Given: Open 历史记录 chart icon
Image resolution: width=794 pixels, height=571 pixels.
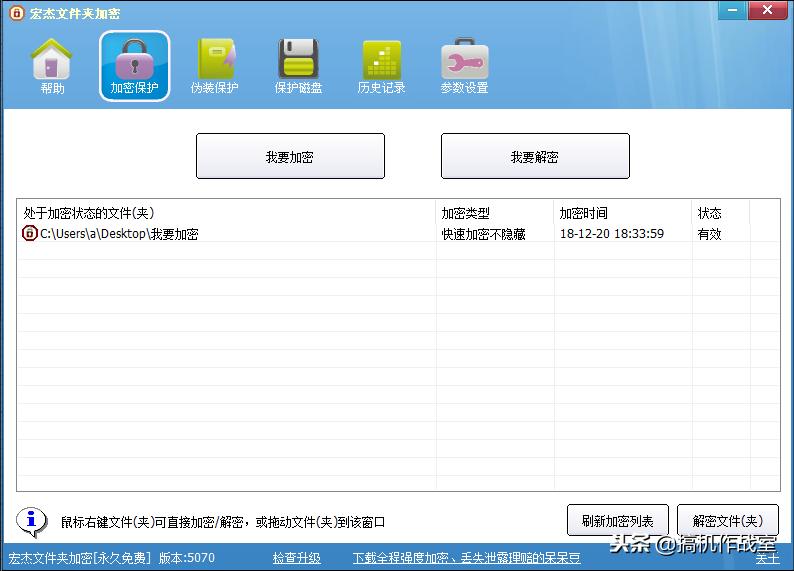Looking at the screenshot, I should 381,66.
